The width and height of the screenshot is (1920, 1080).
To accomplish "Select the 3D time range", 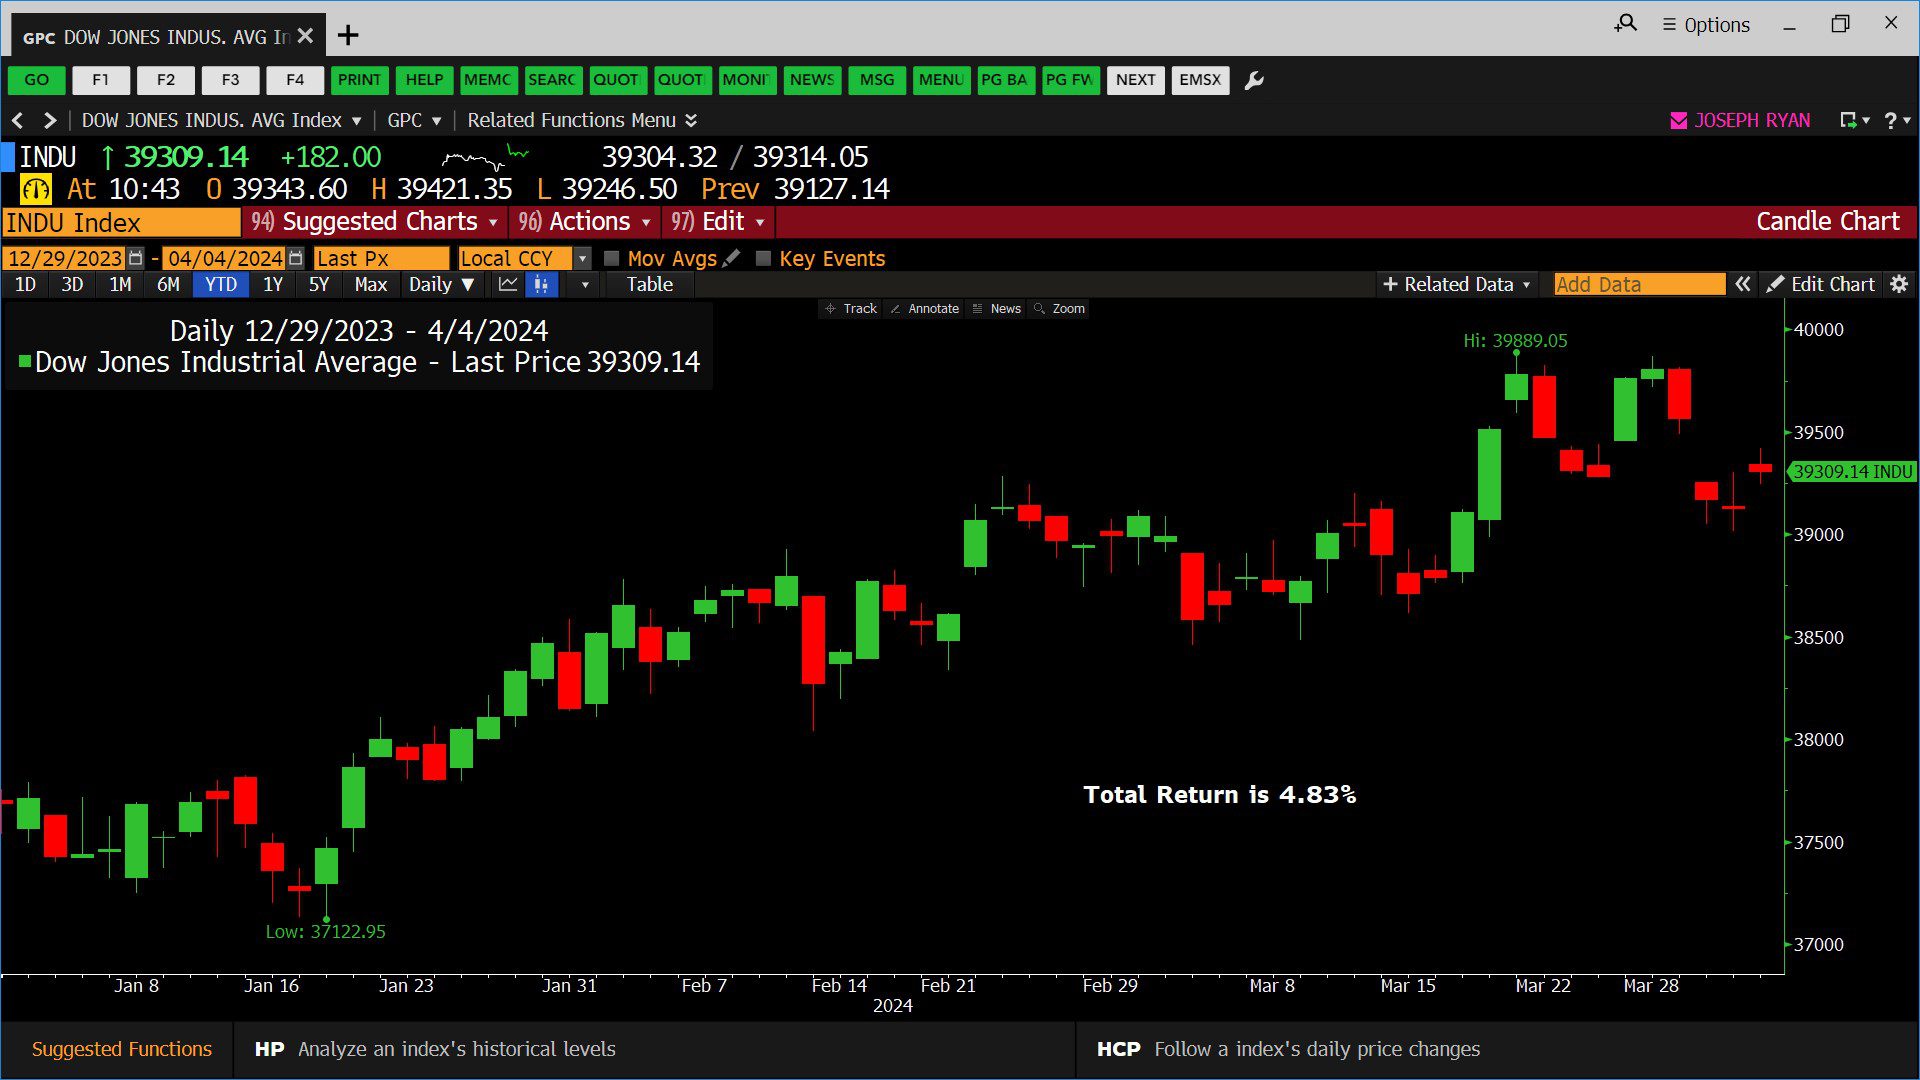I will point(72,284).
